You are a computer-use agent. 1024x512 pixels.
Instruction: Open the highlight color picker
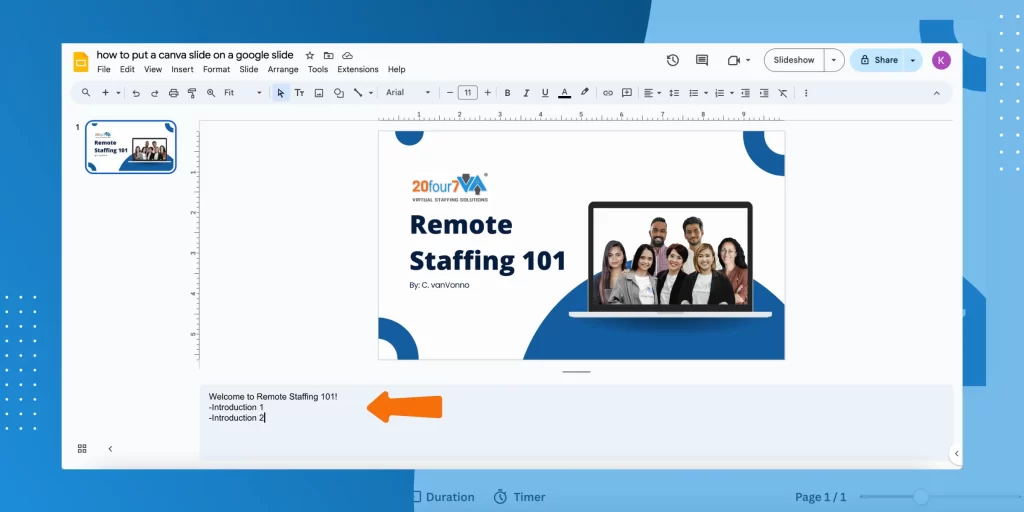click(584, 93)
